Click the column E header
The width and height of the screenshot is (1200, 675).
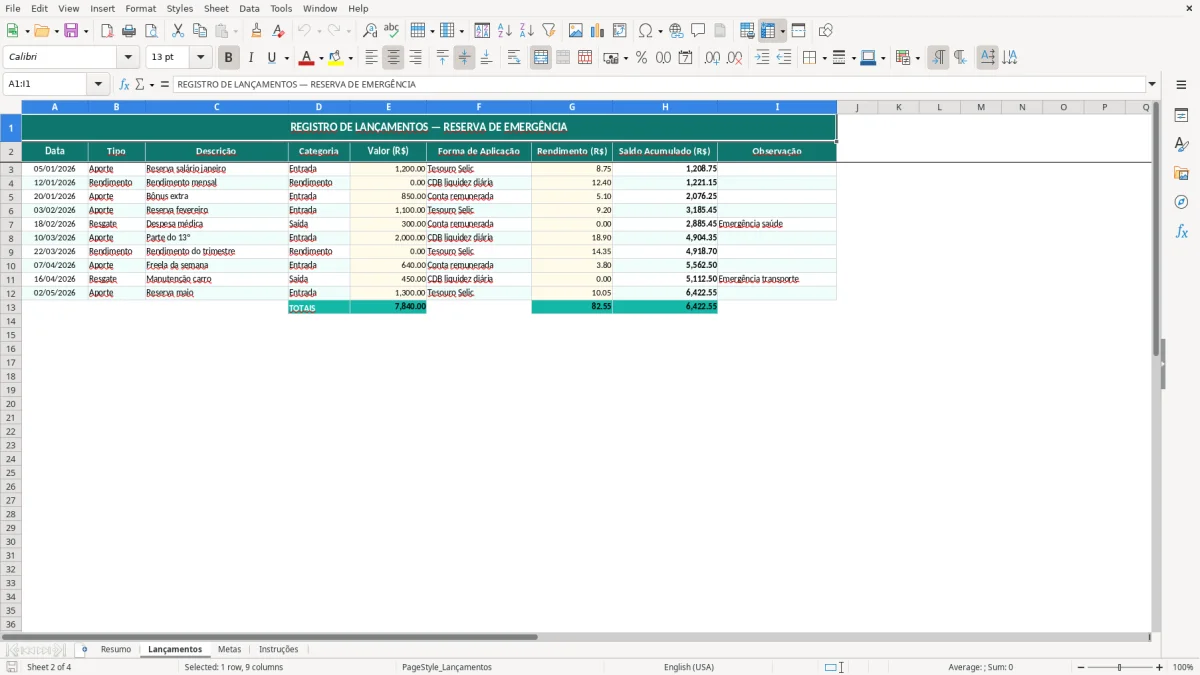[388, 107]
